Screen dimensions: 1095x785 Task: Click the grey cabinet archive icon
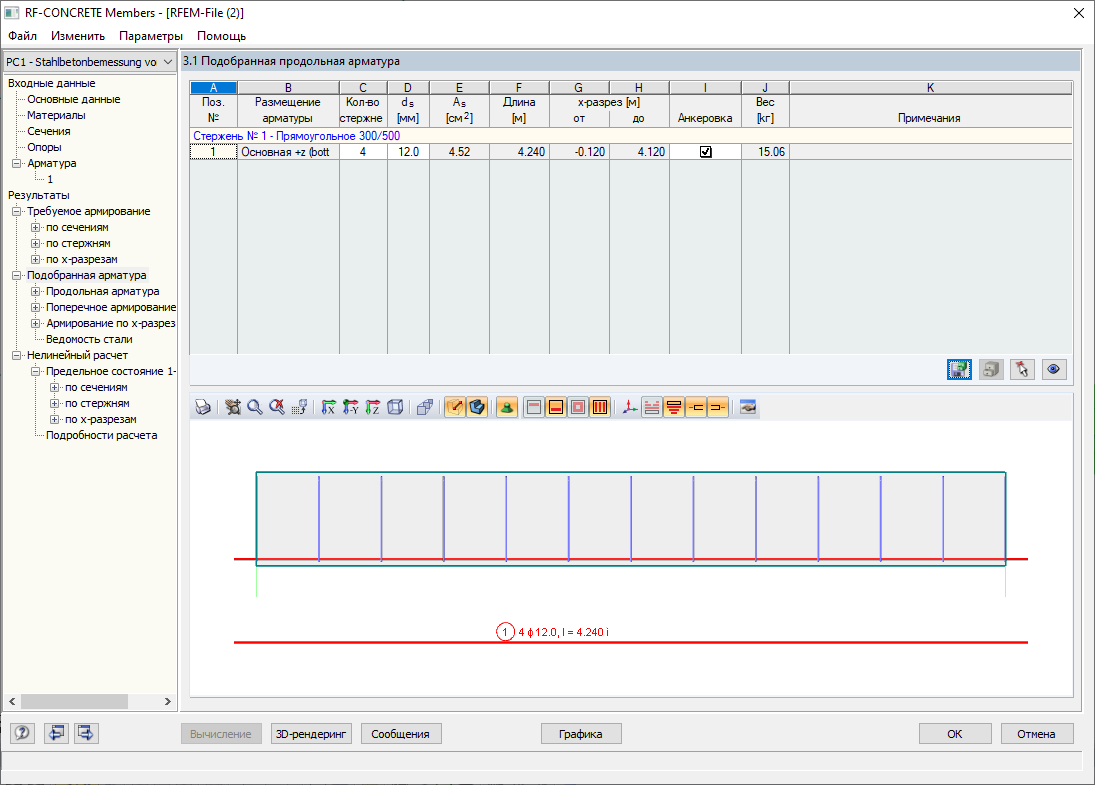991,369
